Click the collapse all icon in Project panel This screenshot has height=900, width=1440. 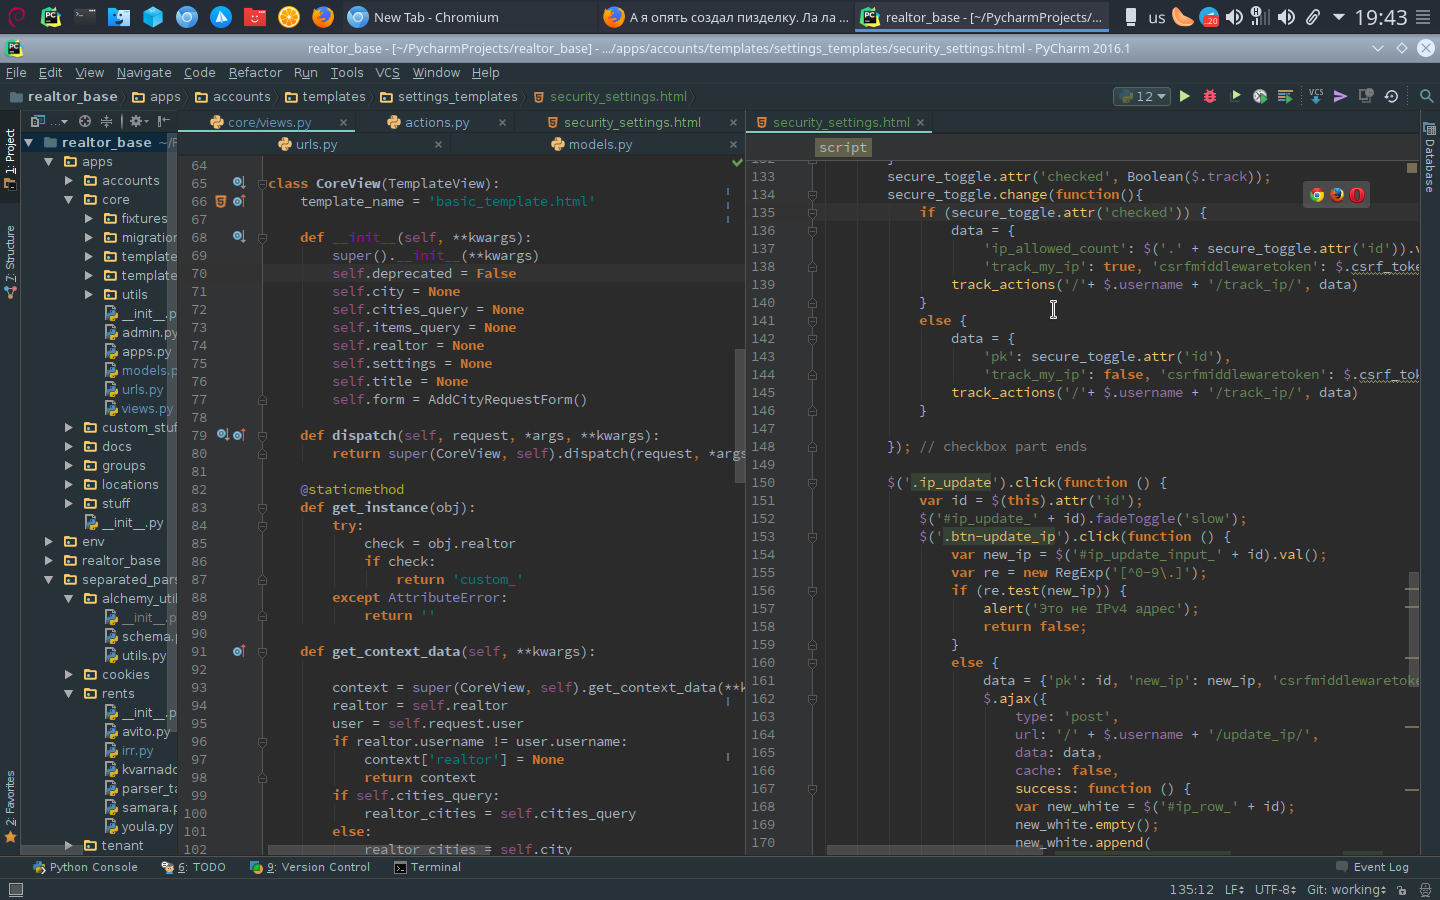tap(106, 121)
